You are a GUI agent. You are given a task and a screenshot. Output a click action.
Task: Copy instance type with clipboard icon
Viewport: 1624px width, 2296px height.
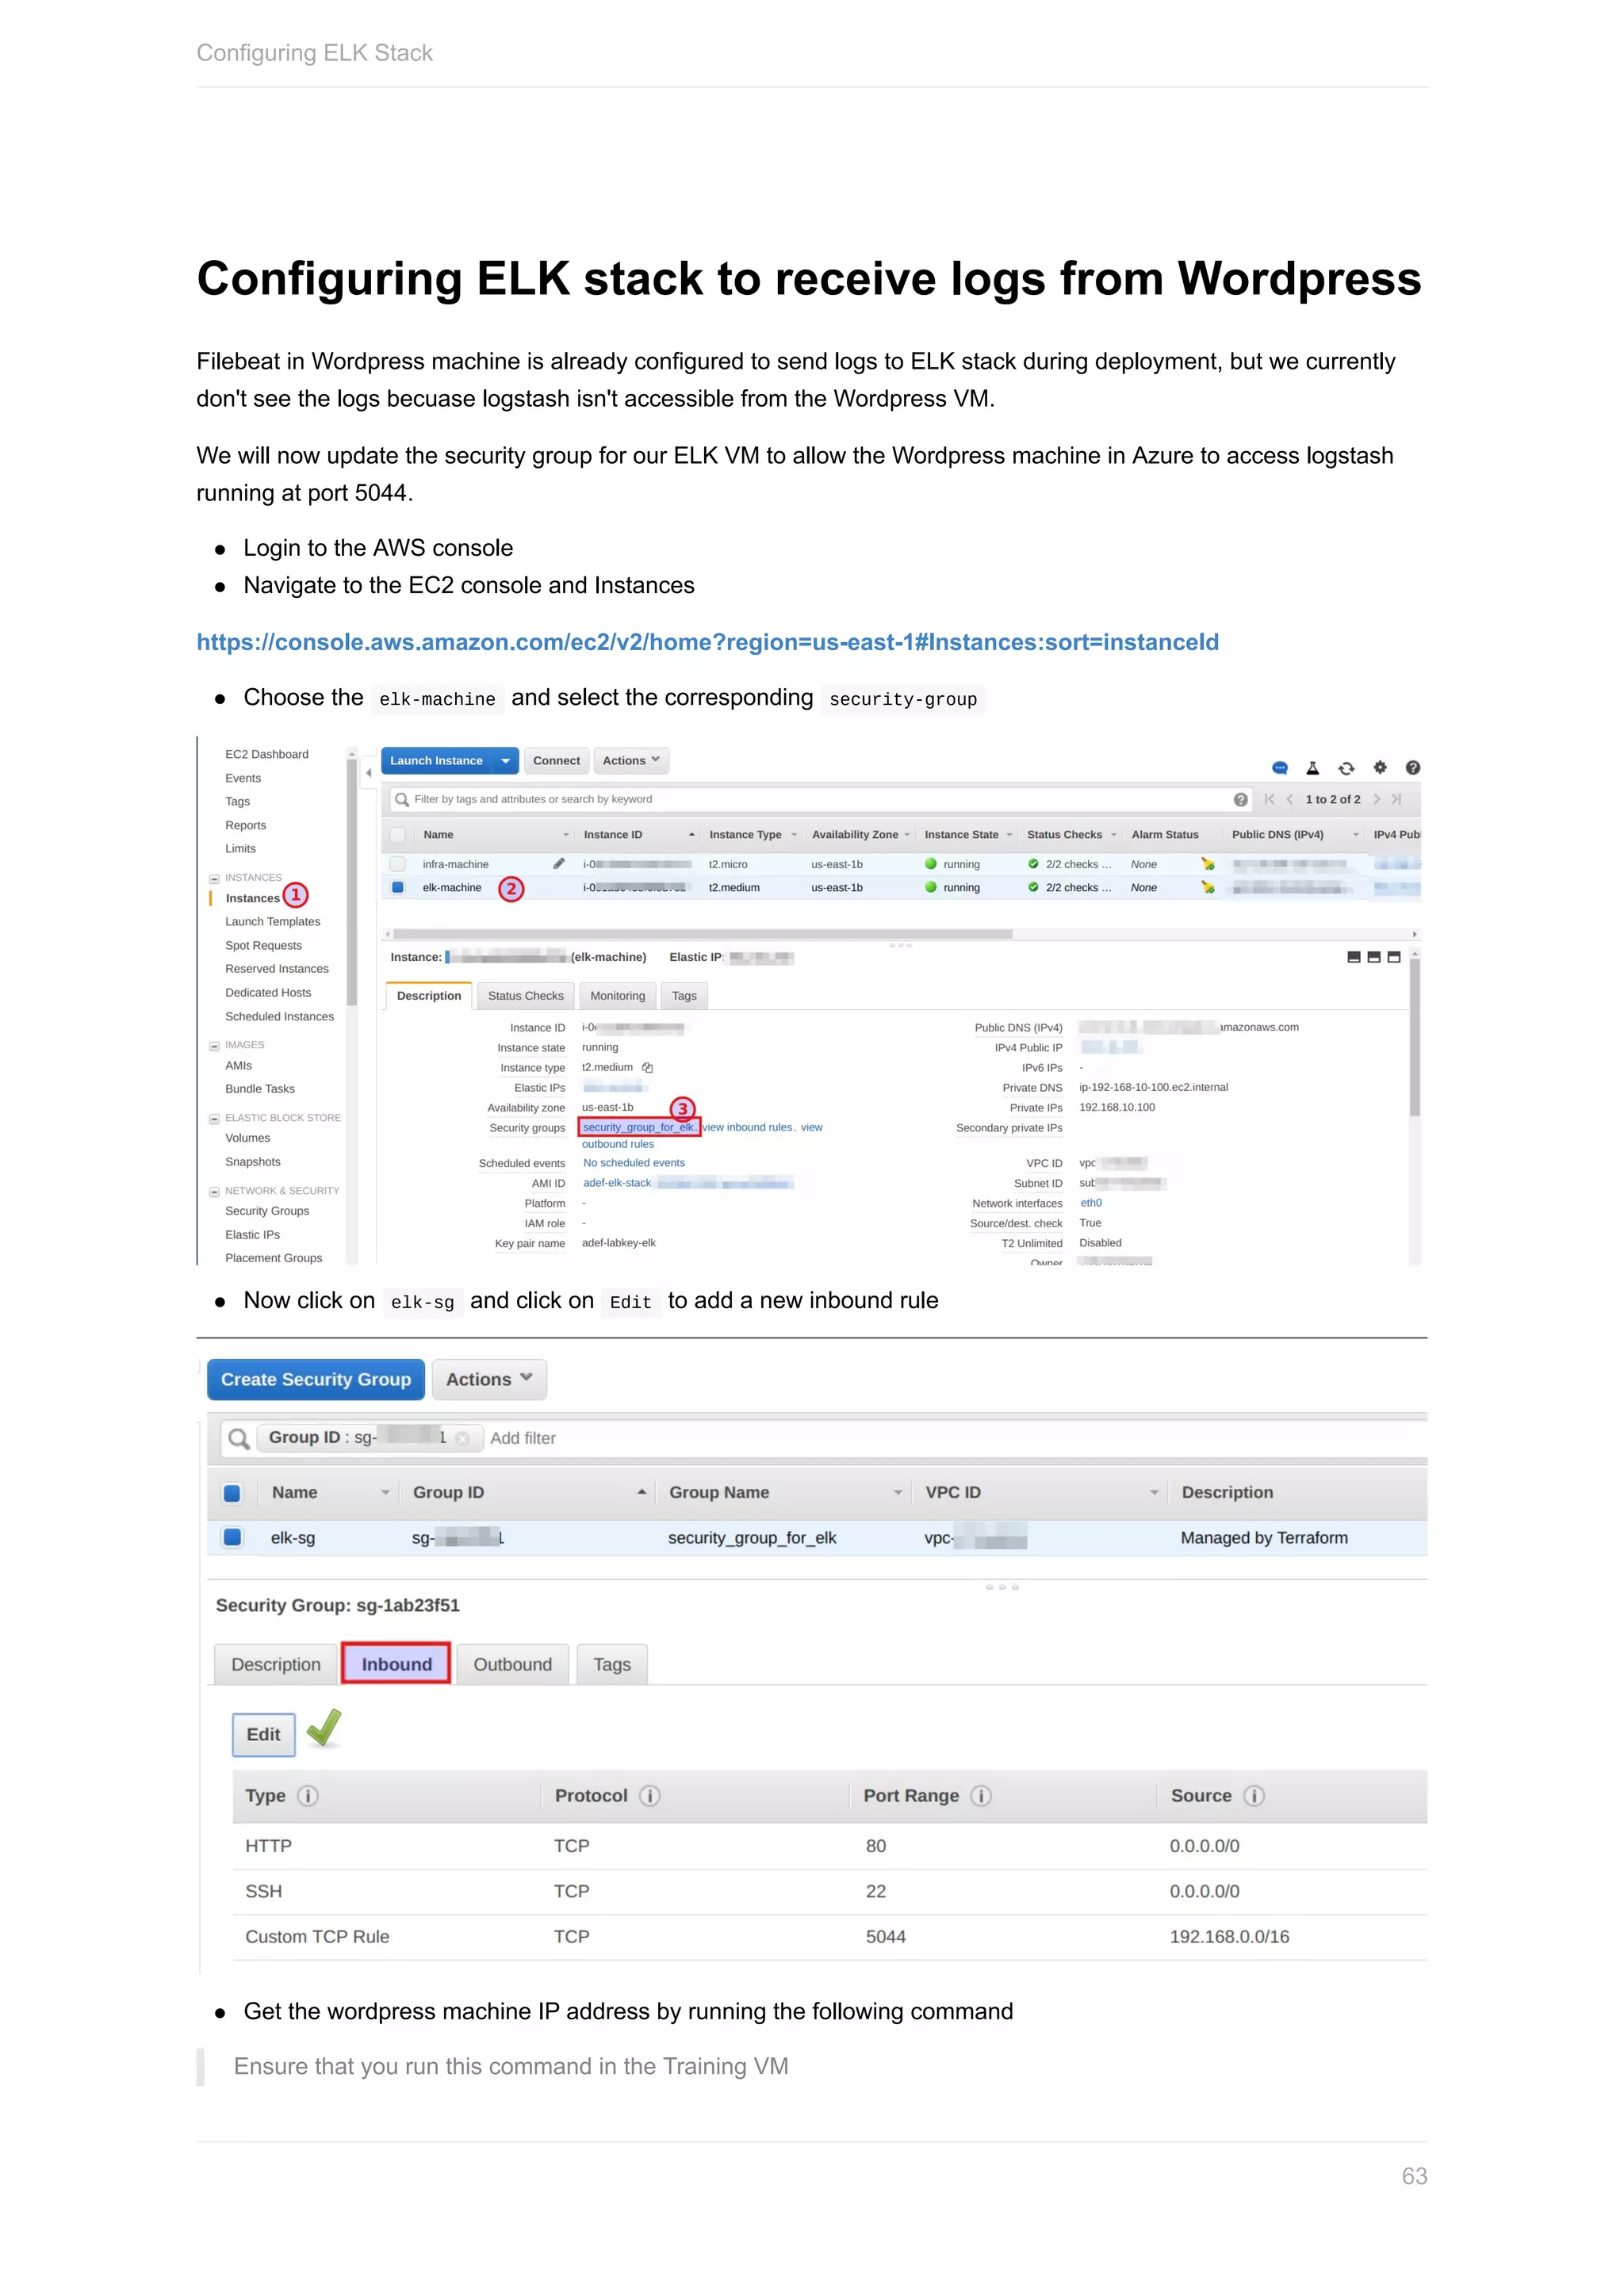648,1067
